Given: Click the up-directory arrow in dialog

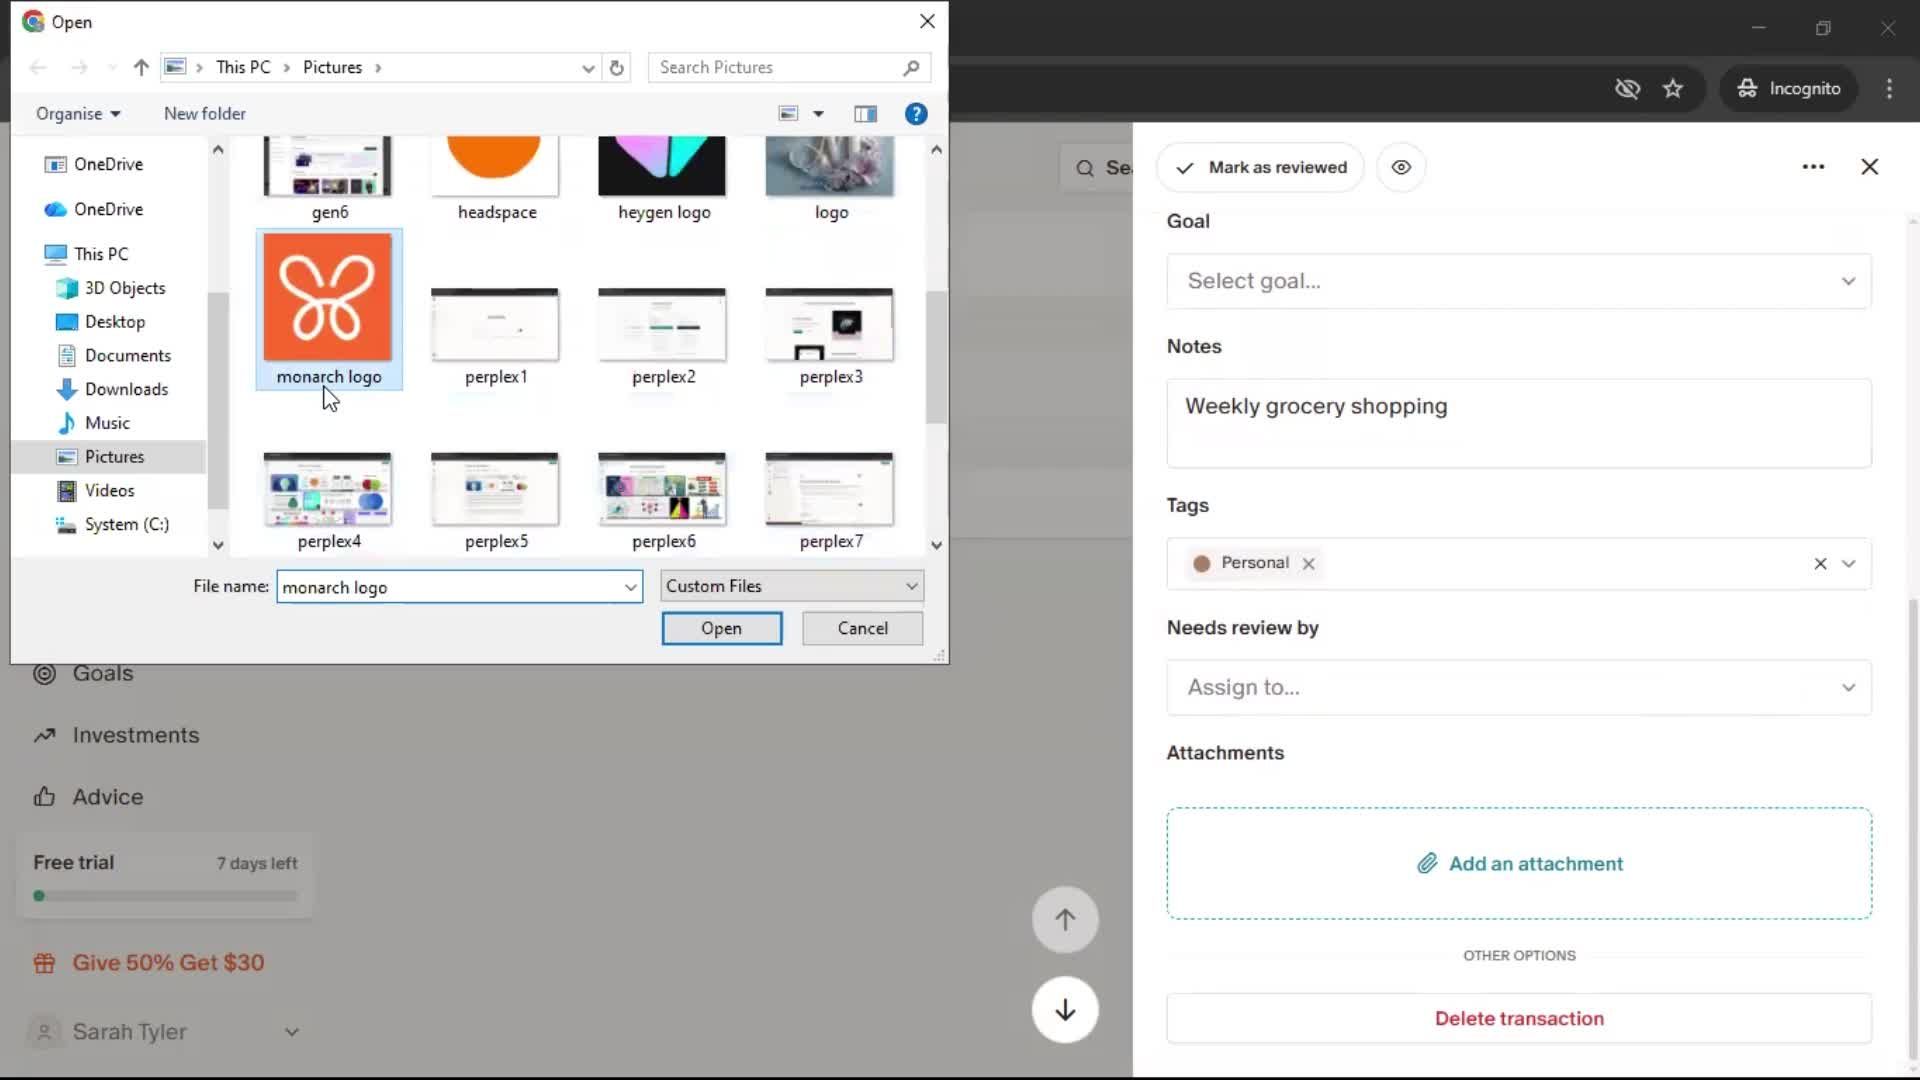Looking at the screenshot, I should 141,68.
